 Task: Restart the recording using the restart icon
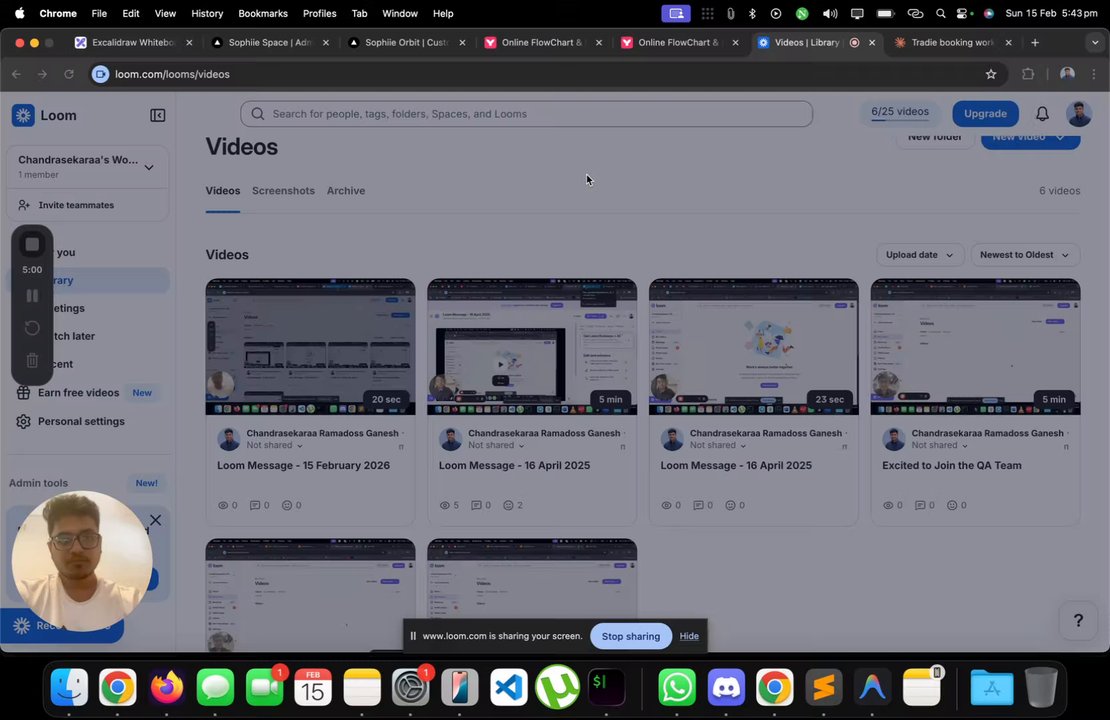click(32, 328)
